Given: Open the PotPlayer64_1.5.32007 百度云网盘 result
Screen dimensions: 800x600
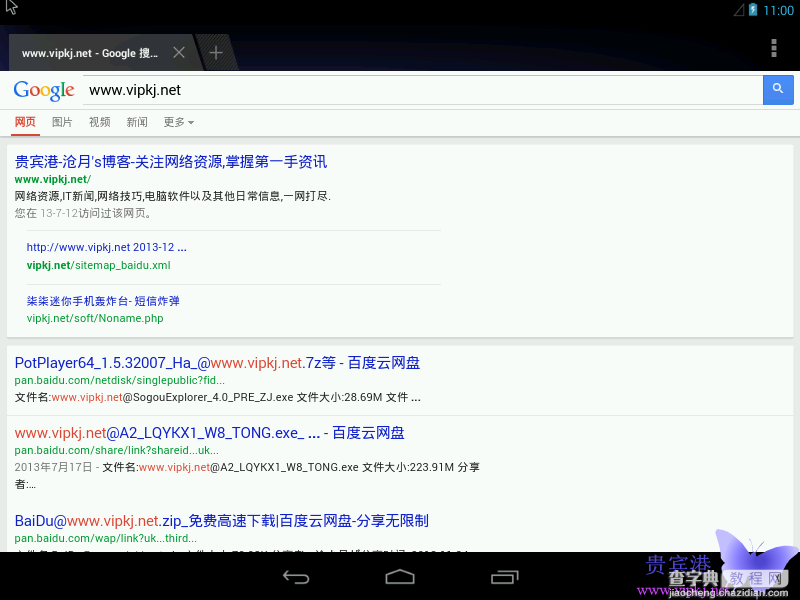Looking at the screenshot, I should click(217, 363).
